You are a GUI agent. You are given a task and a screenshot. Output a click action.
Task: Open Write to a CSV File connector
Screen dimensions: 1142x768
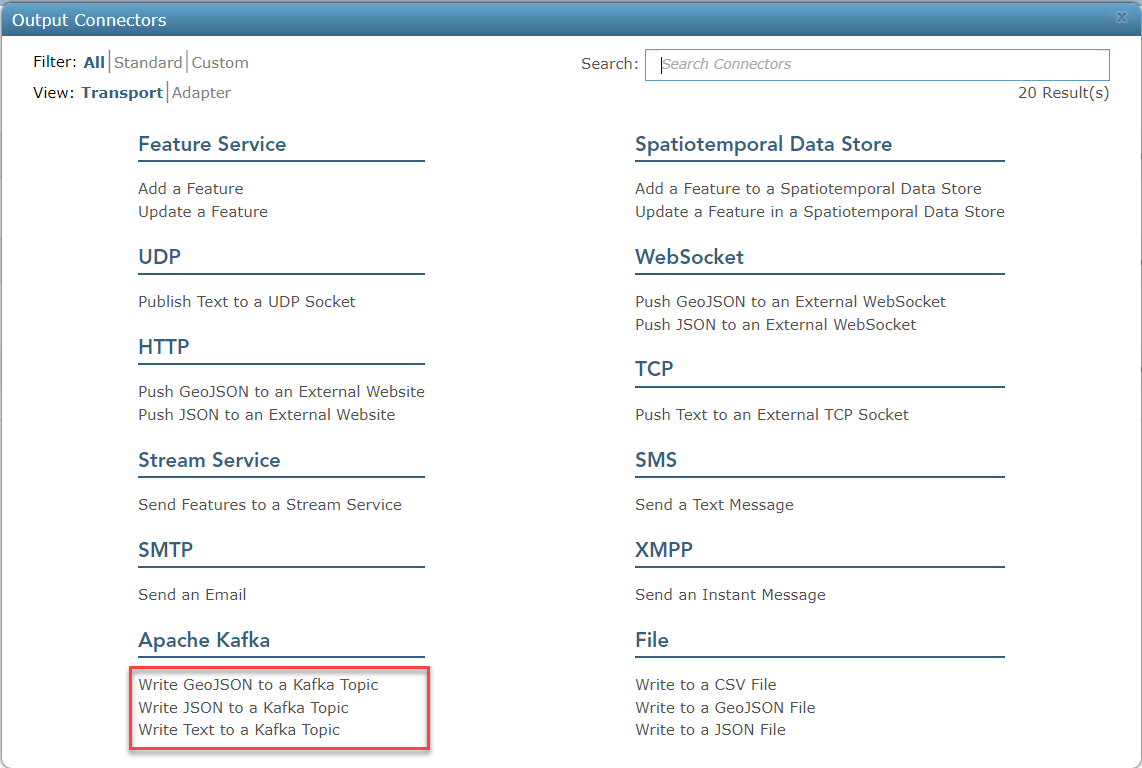(x=706, y=684)
